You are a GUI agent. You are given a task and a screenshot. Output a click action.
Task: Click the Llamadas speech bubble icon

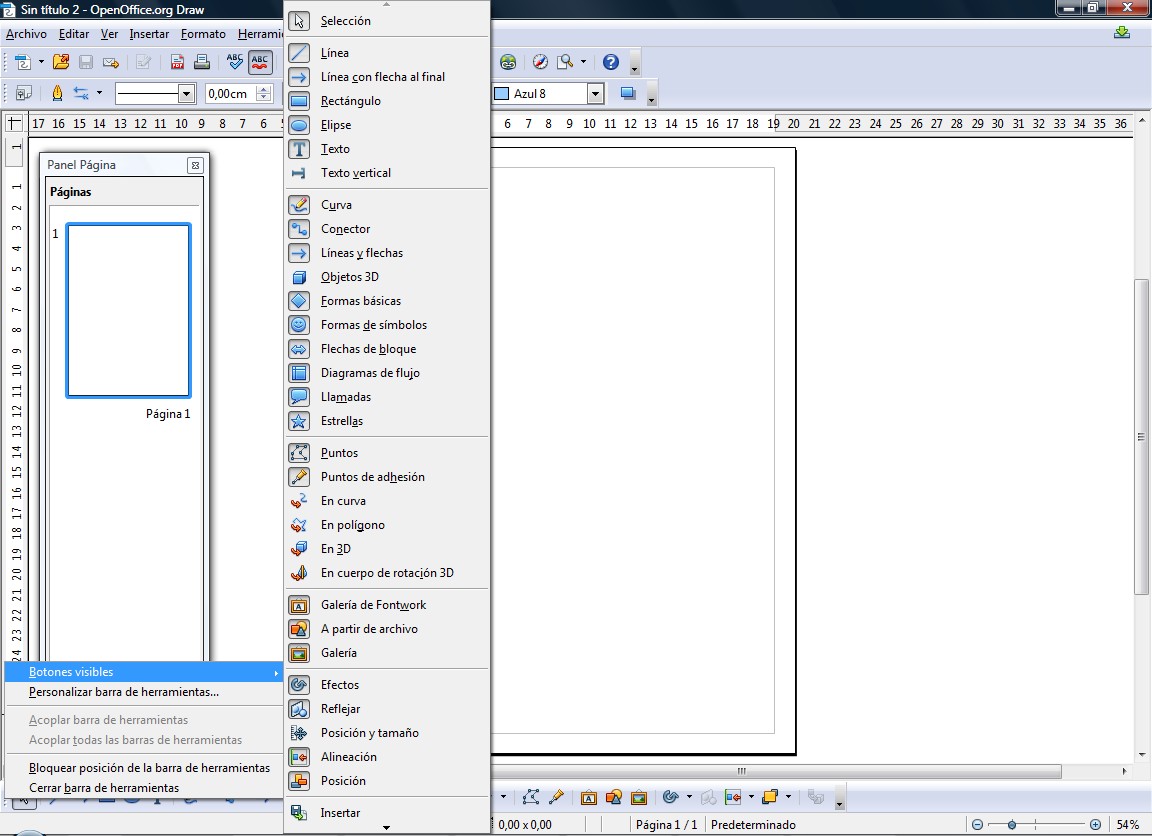click(x=299, y=397)
